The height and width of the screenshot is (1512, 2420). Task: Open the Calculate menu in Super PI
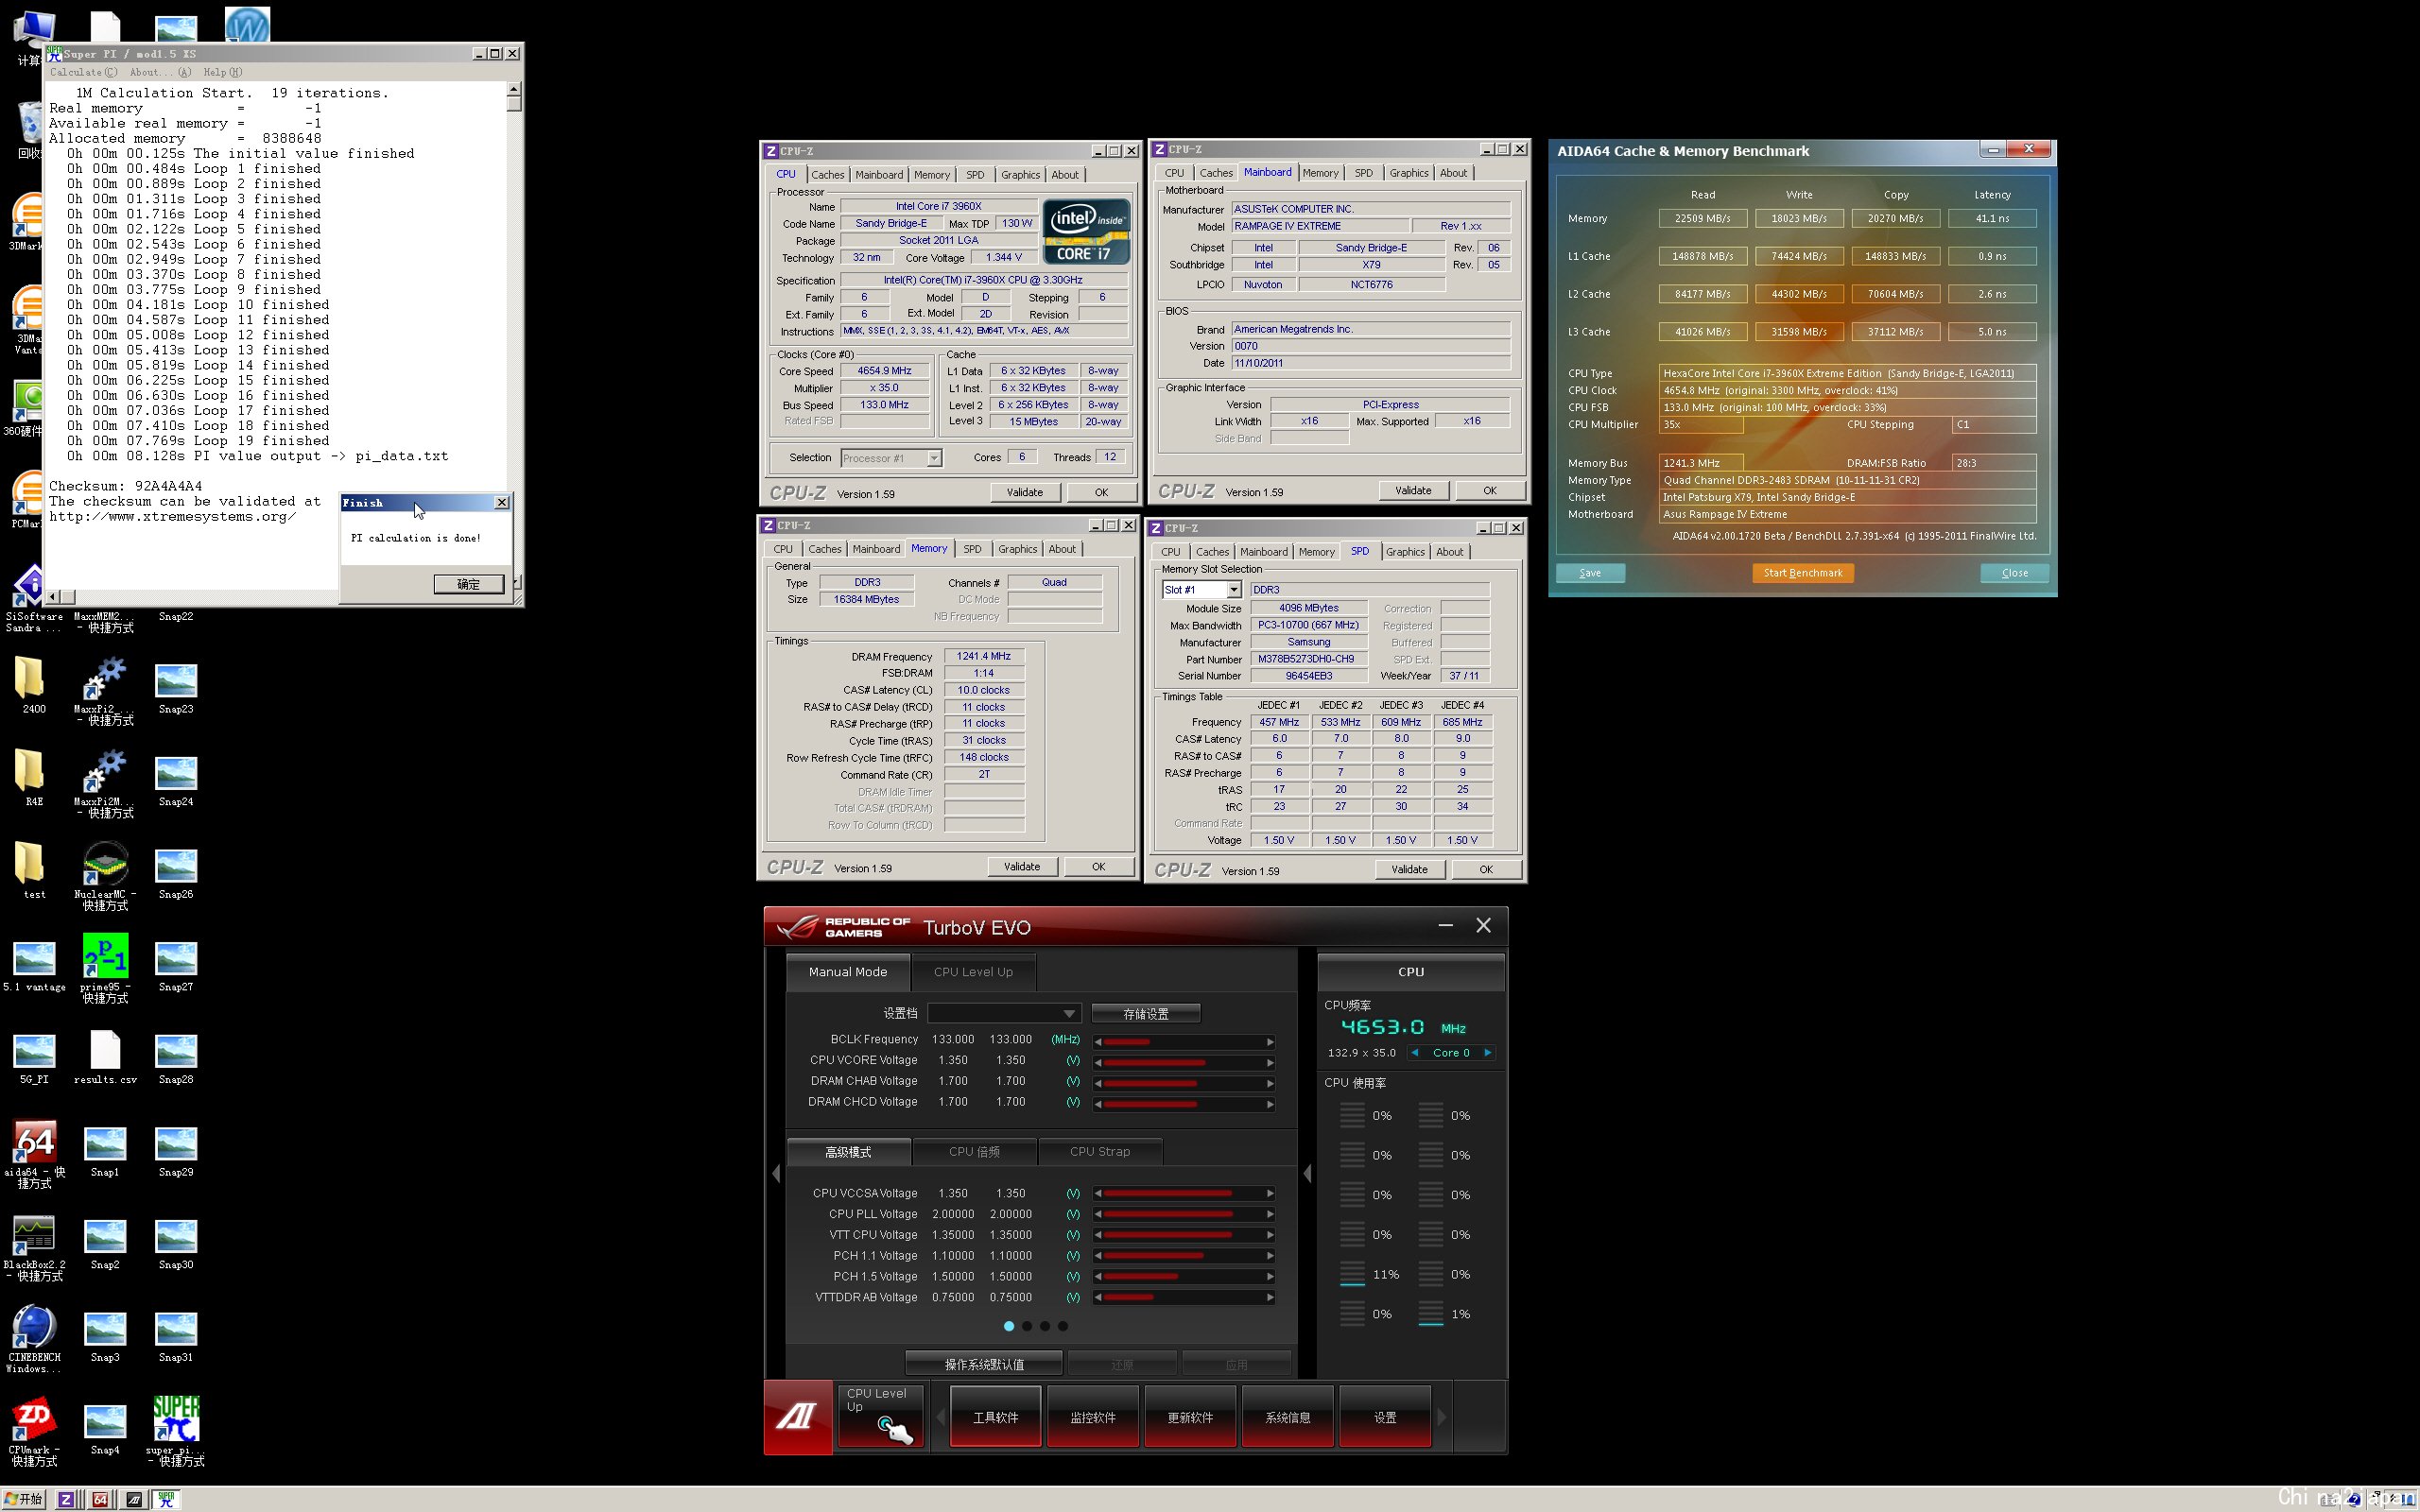[83, 72]
